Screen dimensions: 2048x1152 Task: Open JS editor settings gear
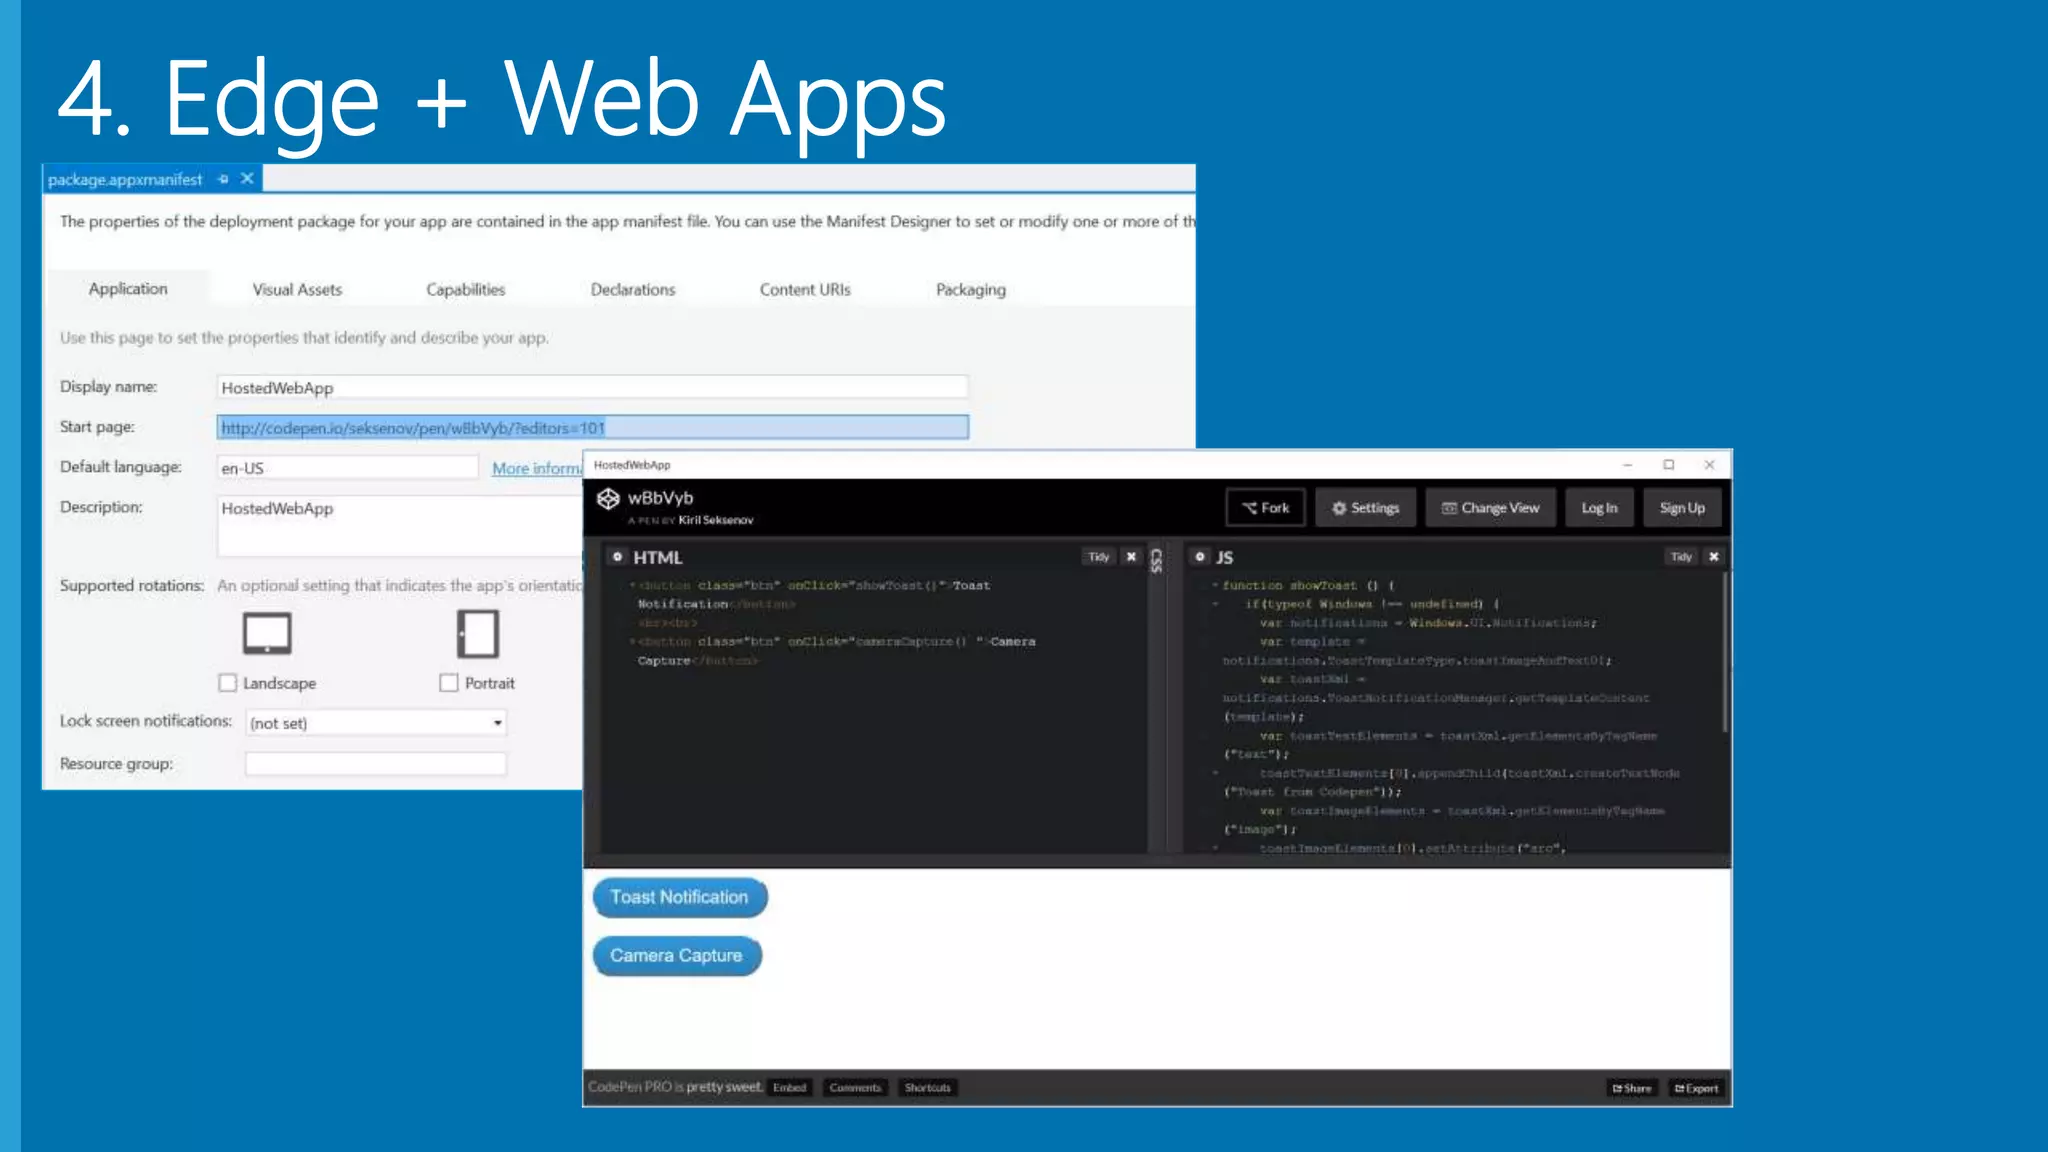tap(1200, 557)
